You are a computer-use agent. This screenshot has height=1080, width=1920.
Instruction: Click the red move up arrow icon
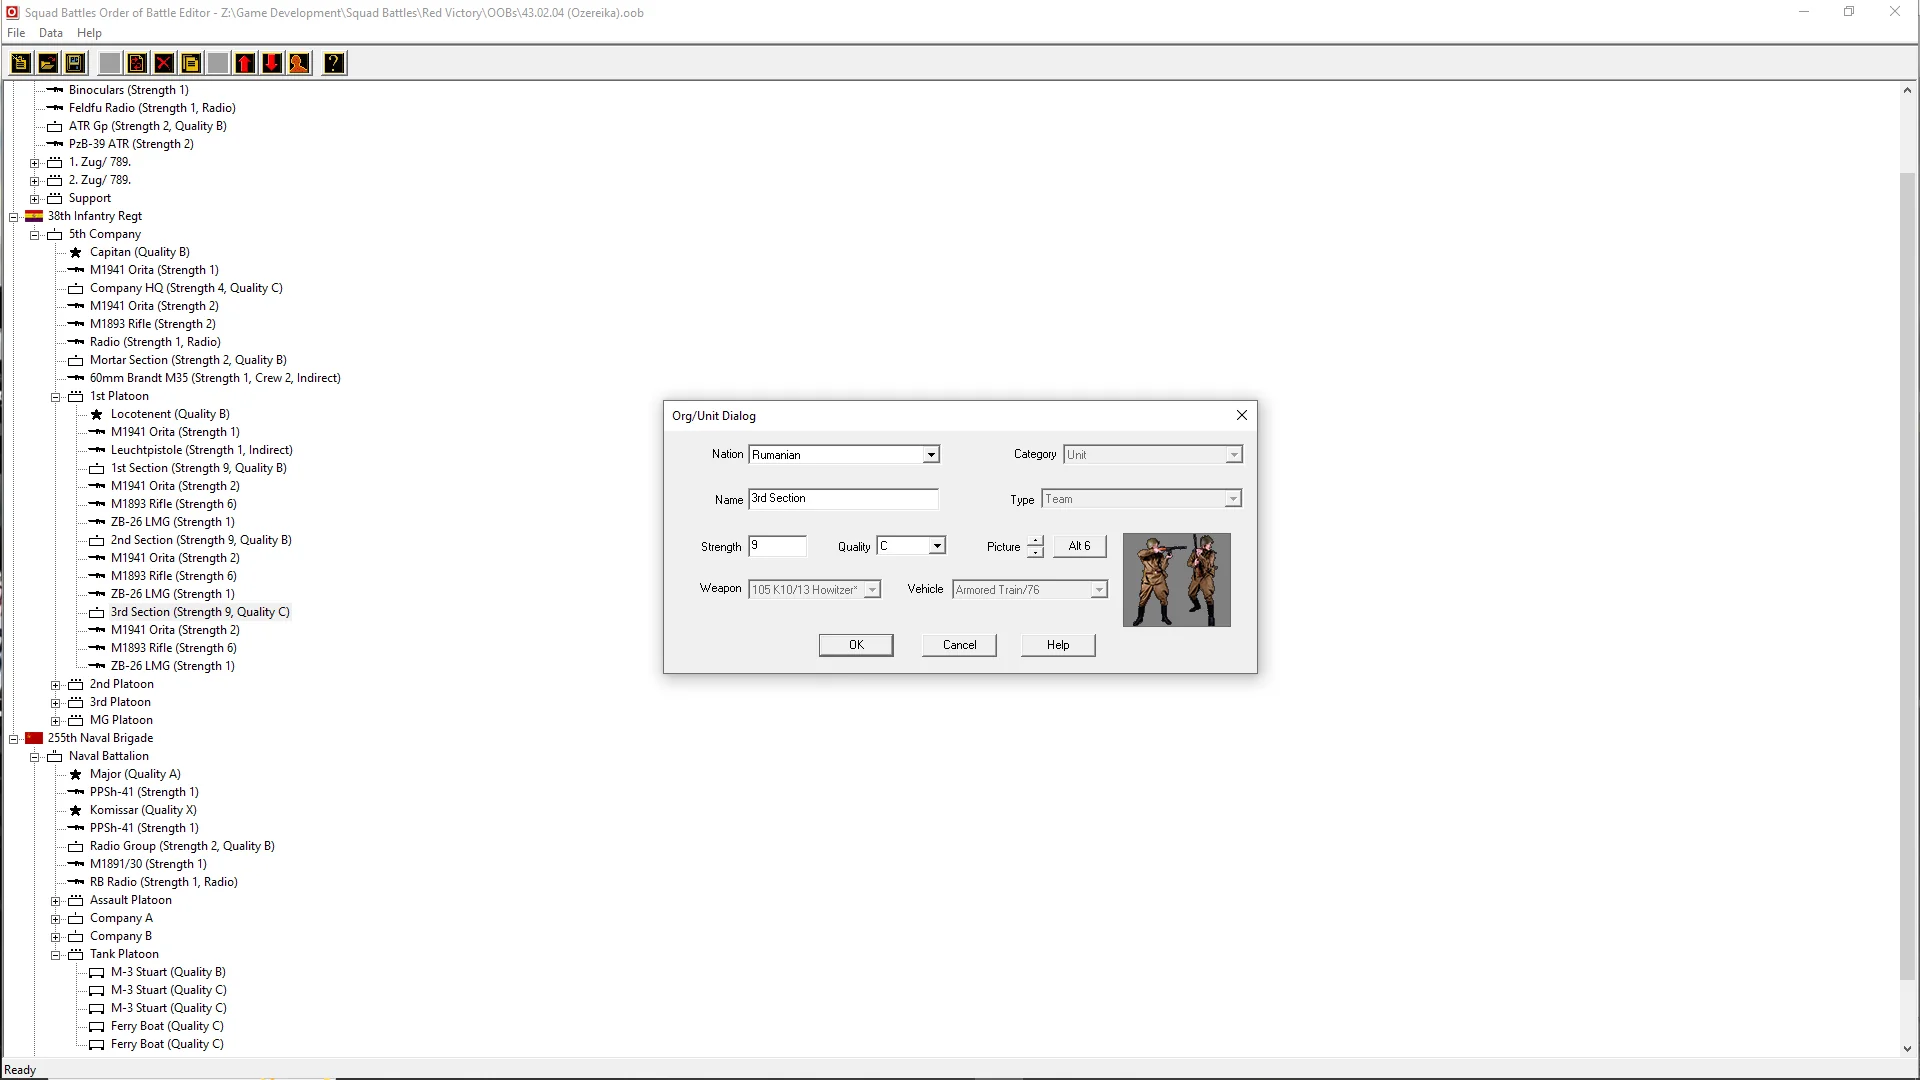tap(245, 64)
